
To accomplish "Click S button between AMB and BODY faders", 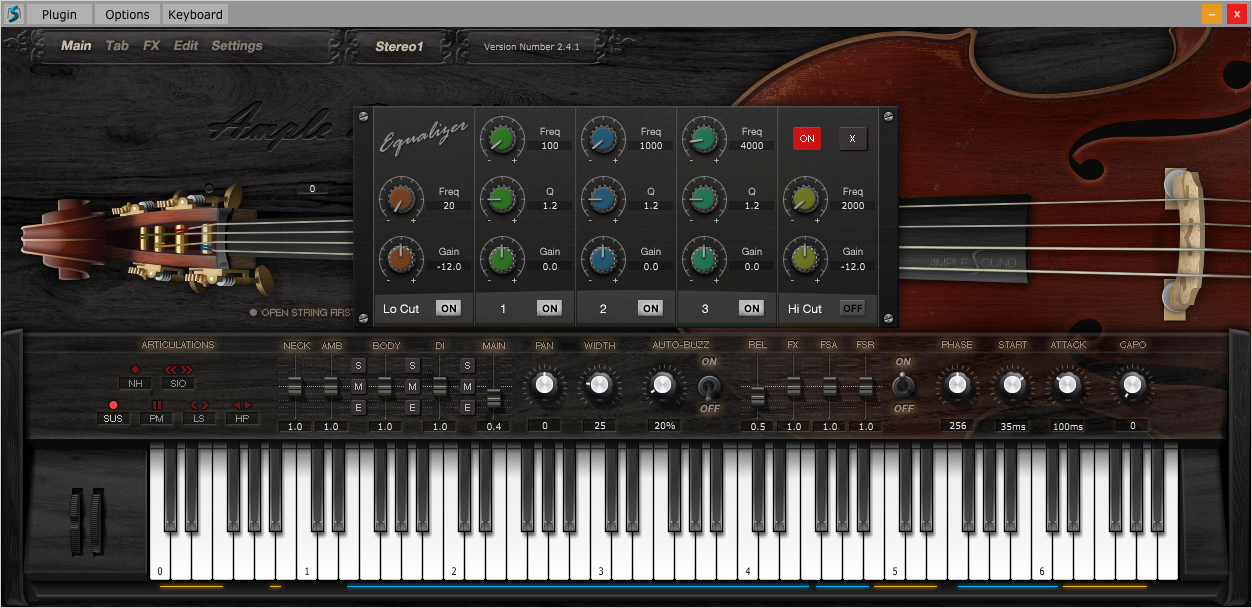I will click(358, 366).
